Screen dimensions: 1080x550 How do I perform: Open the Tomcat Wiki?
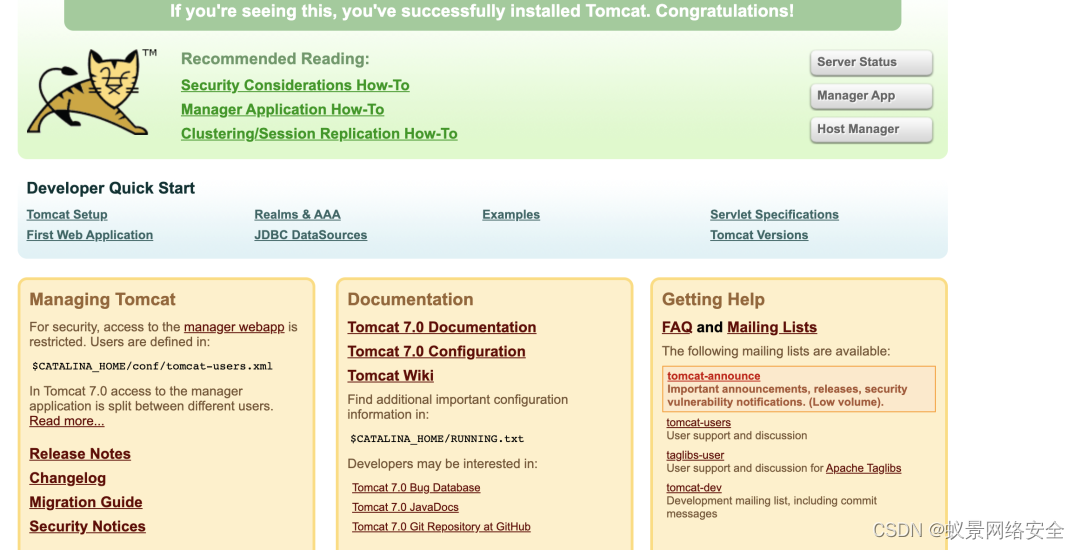[391, 376]
